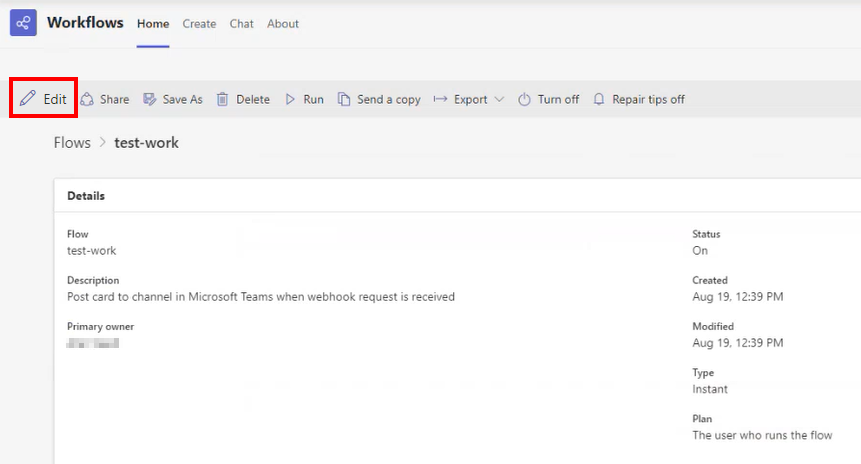
Task: Navigate to Flows breadcrumb link
Action: click(x=72, y=143)
